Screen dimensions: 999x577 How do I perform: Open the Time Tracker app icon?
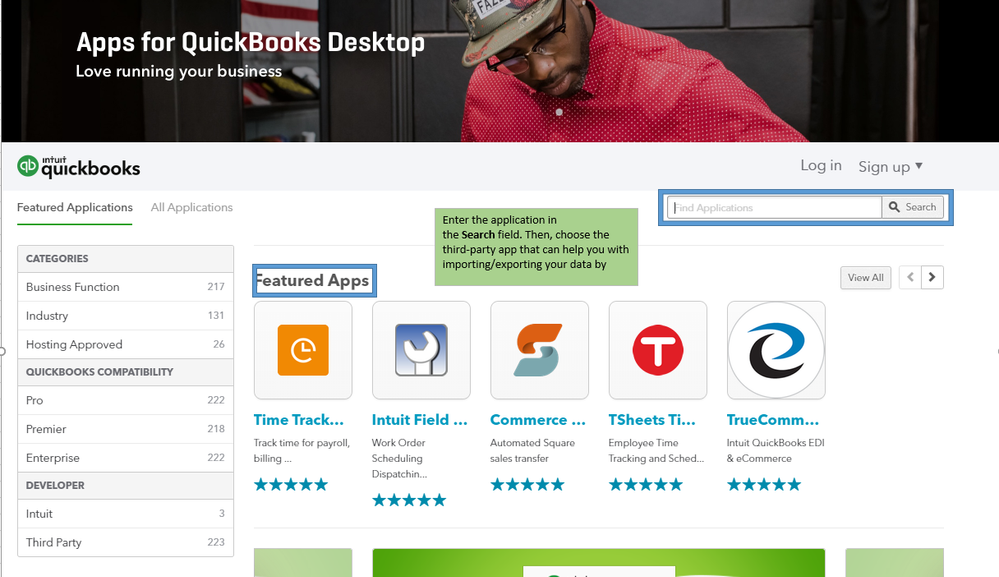click(303, 350)
